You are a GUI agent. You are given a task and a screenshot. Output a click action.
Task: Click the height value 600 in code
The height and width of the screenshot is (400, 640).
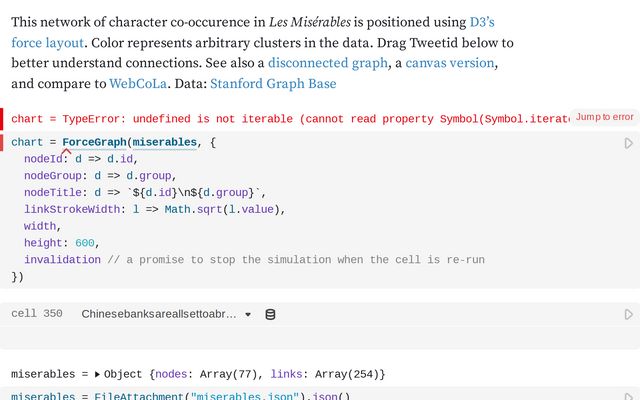[85, 243]
